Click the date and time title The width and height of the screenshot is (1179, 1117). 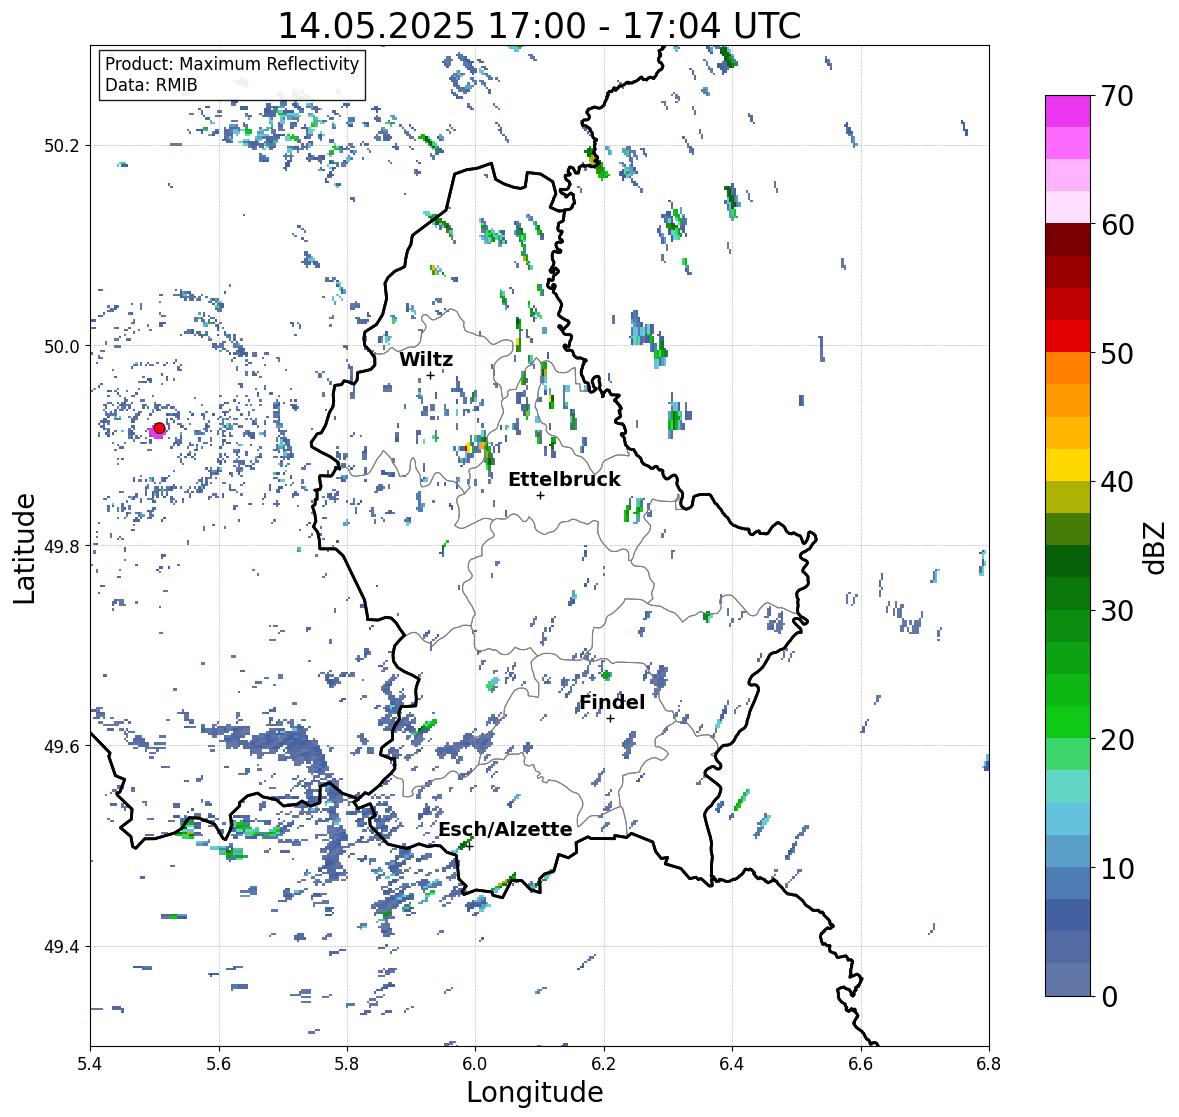coord(539,26)
